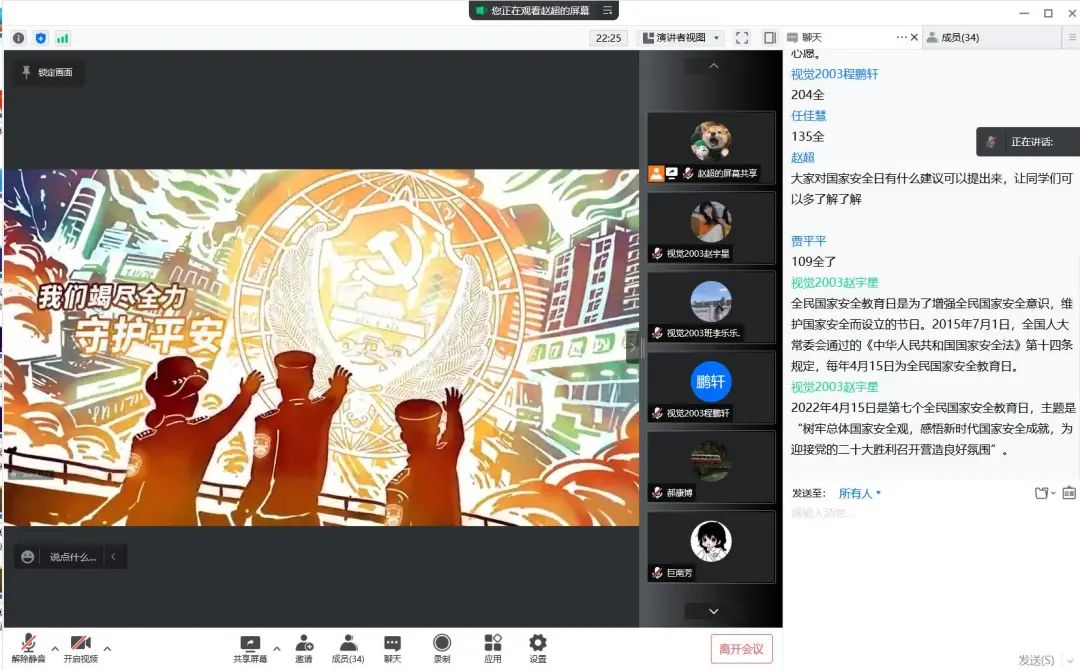Screen dimensions: 1080x670
Task: Collapse the participant video strip
Action: [x=632, y=348]
